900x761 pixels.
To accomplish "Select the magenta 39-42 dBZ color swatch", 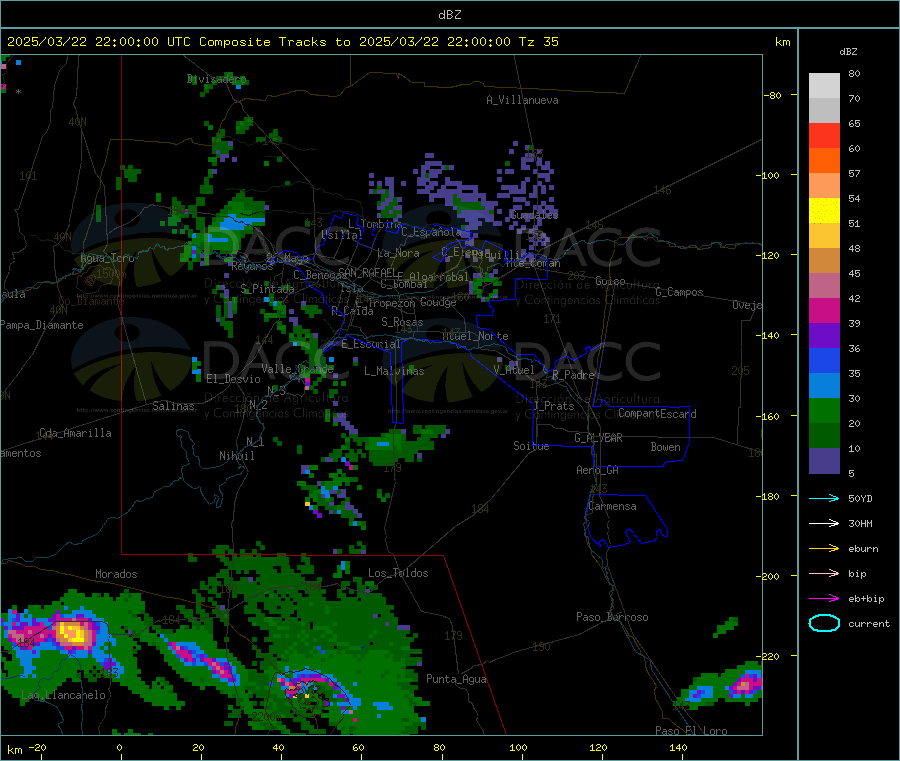I will 824,310.
